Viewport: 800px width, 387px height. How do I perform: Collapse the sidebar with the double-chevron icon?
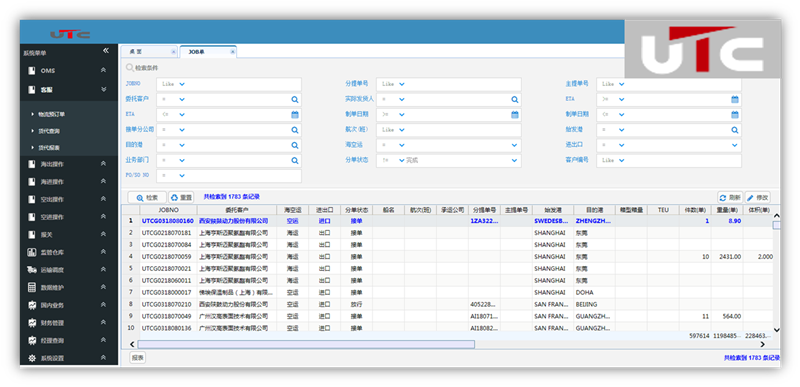pyautogui.click(x=106, y=50)
